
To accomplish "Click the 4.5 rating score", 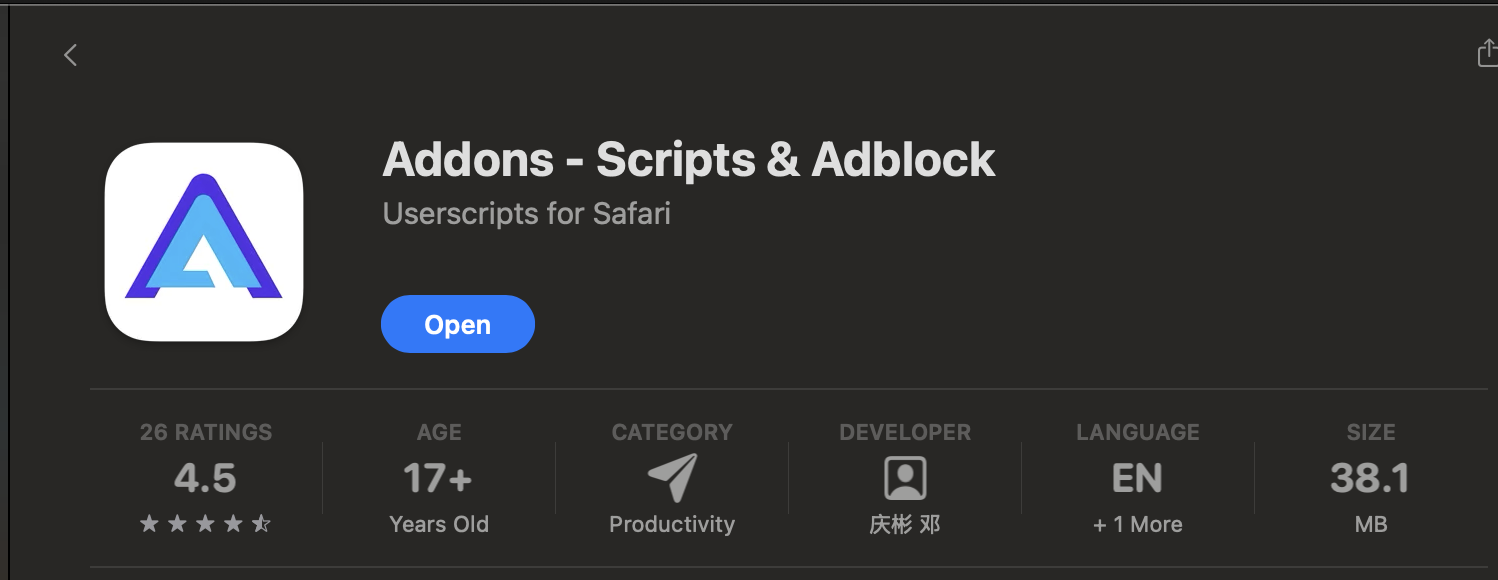I will click(x=205, y=478).
